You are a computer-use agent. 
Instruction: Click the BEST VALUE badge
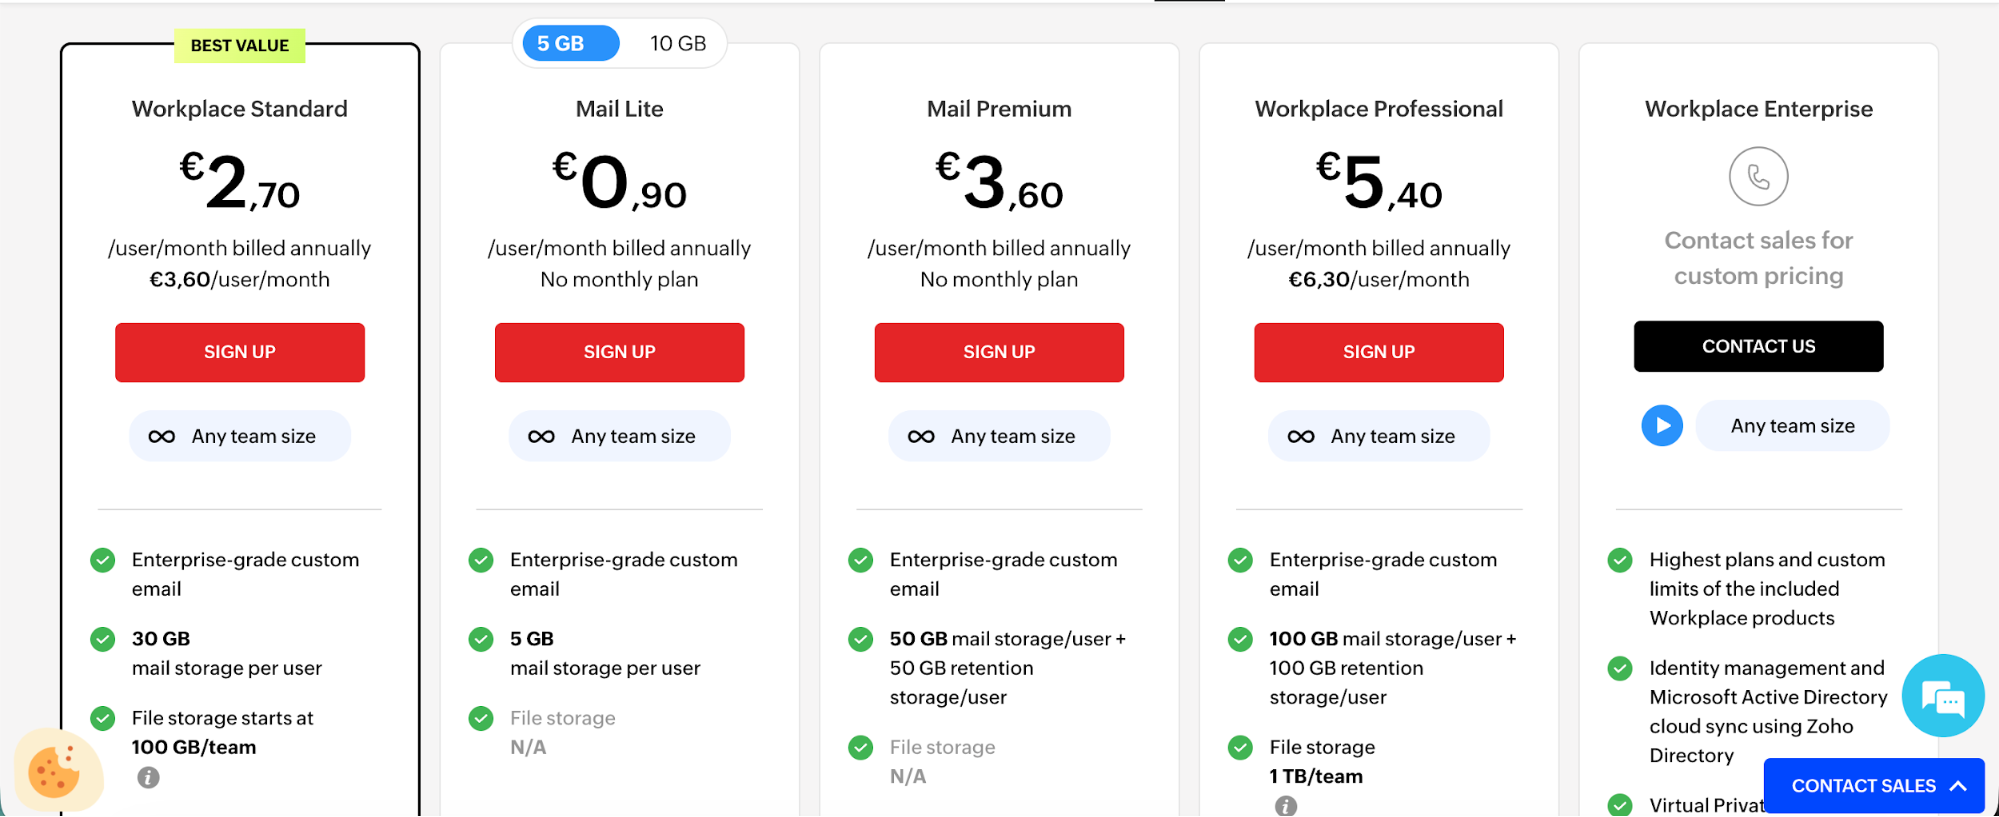pyautogui.click(x=240, y=45)
